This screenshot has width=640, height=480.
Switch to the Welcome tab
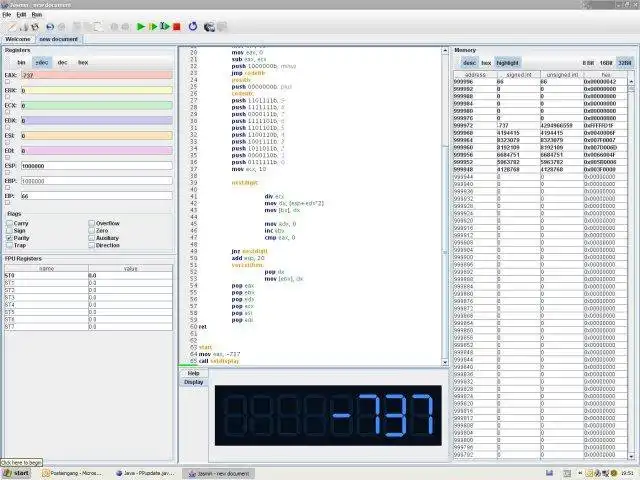pyautogui.click(x=18, y=39)
